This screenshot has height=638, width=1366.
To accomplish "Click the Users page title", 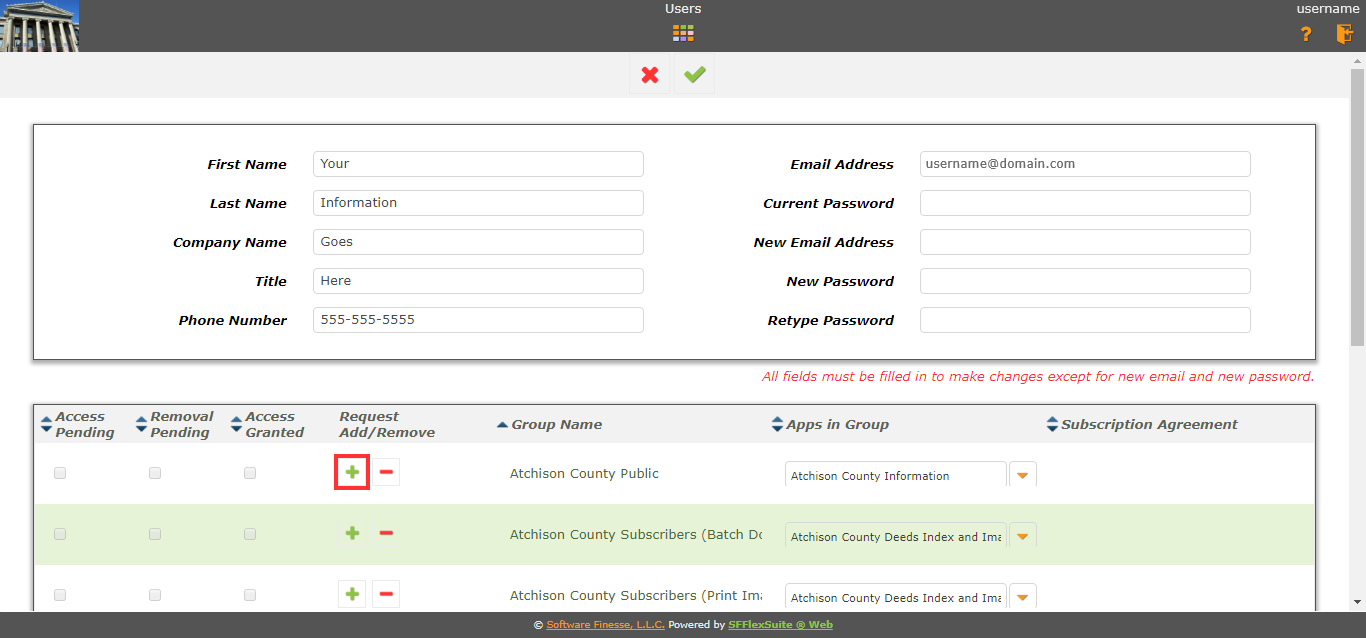I will click(683, 9).
